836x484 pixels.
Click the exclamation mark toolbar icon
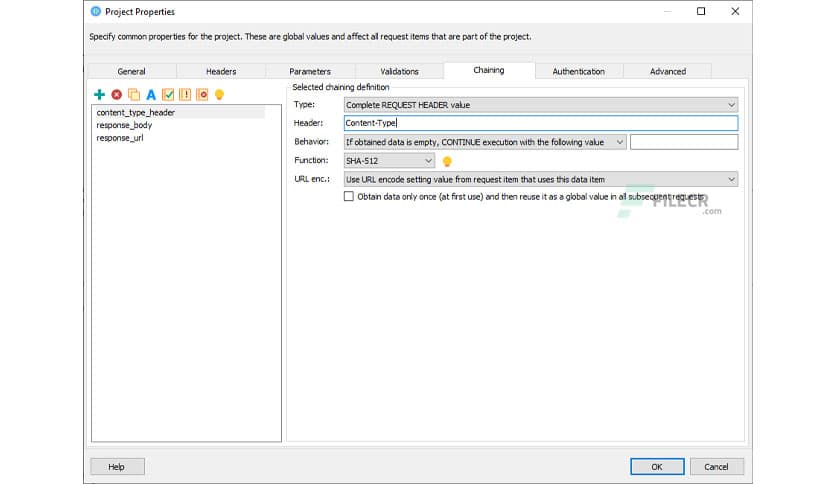pyautogui.click(x=185, y=94)
